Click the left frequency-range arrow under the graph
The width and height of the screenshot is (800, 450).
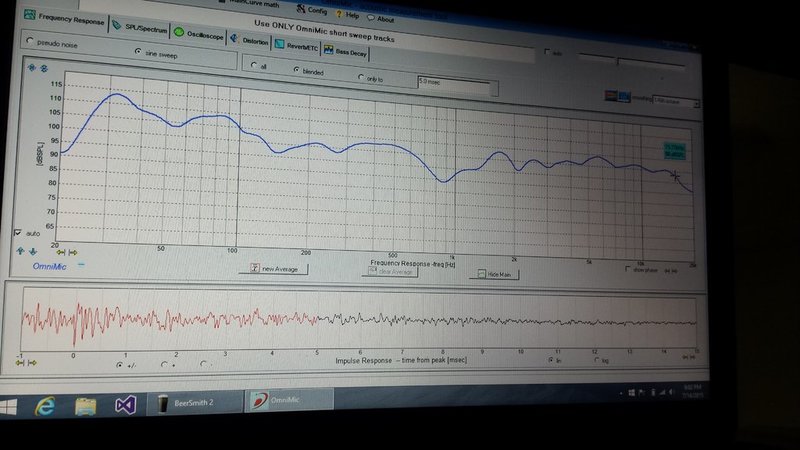coord(61,252)
